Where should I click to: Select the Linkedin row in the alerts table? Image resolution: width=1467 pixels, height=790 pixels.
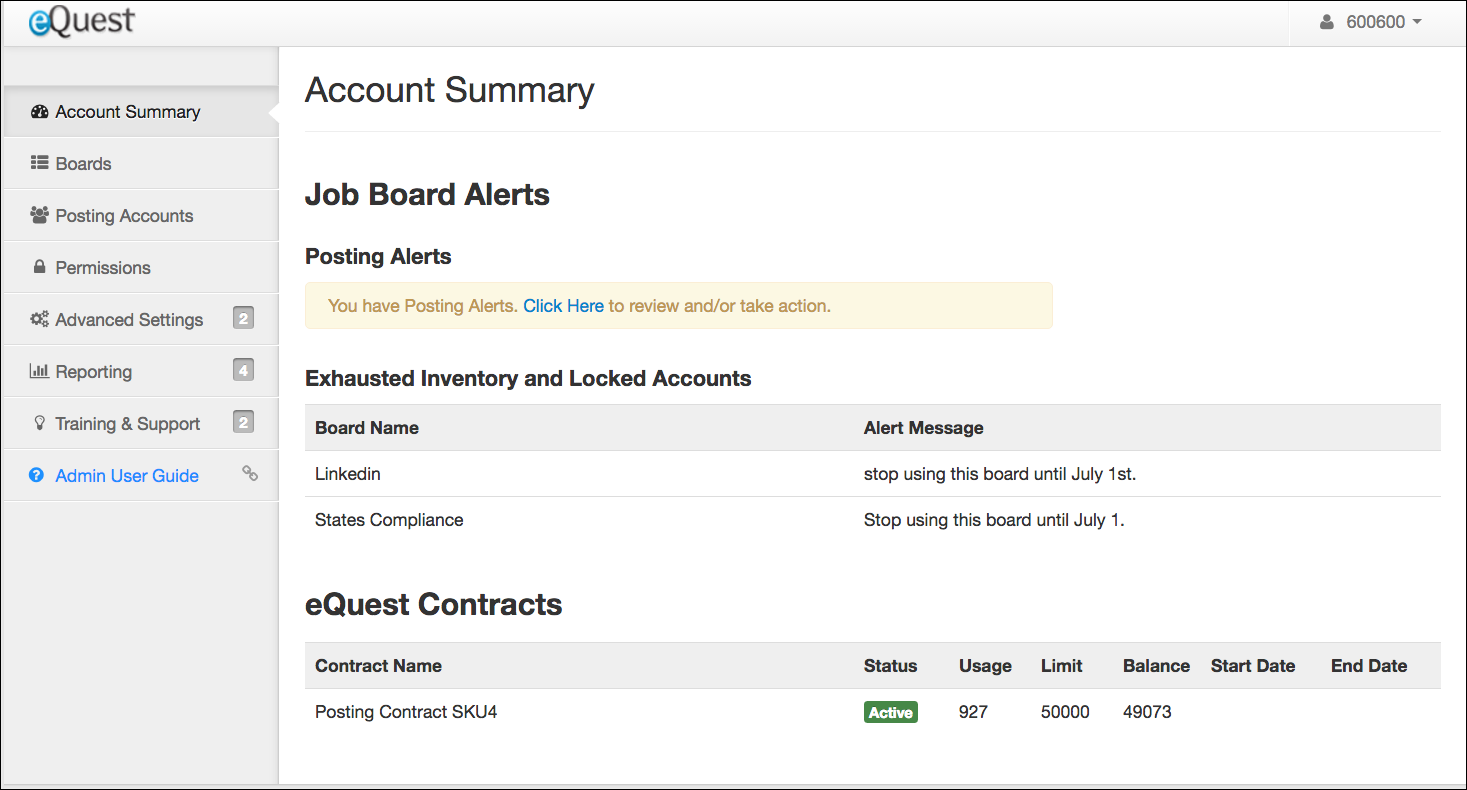click(x=347, y=473)
